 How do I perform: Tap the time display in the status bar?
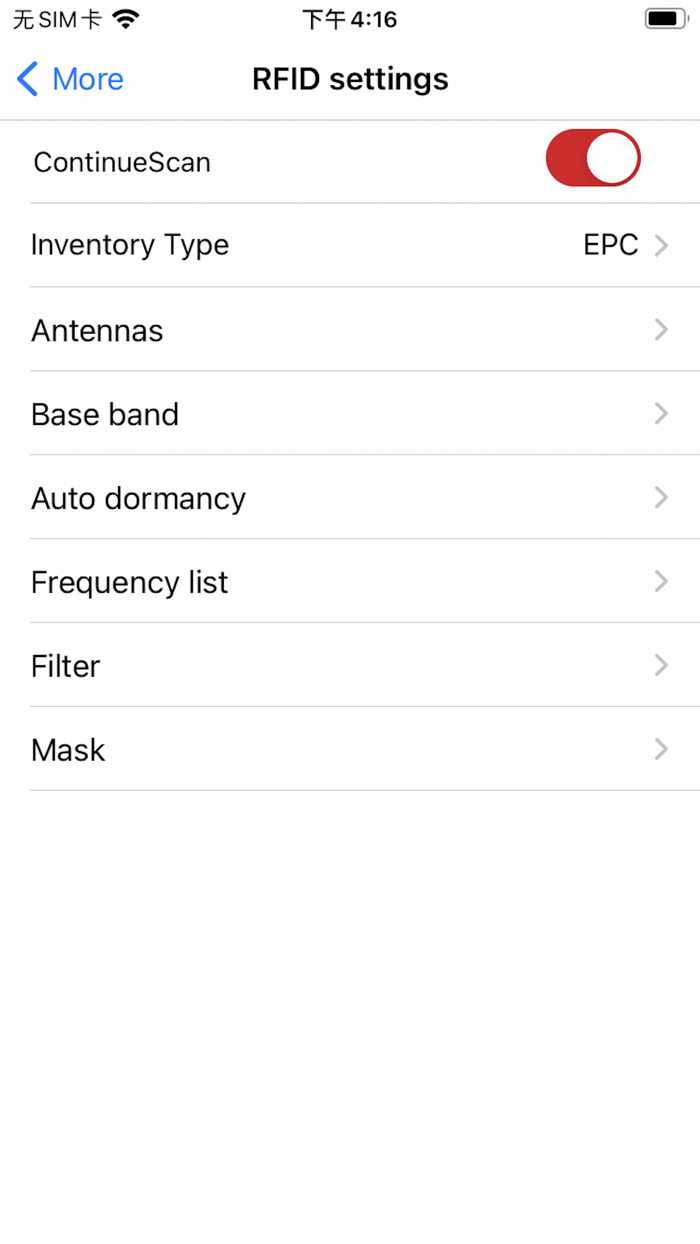pos(350,17)
